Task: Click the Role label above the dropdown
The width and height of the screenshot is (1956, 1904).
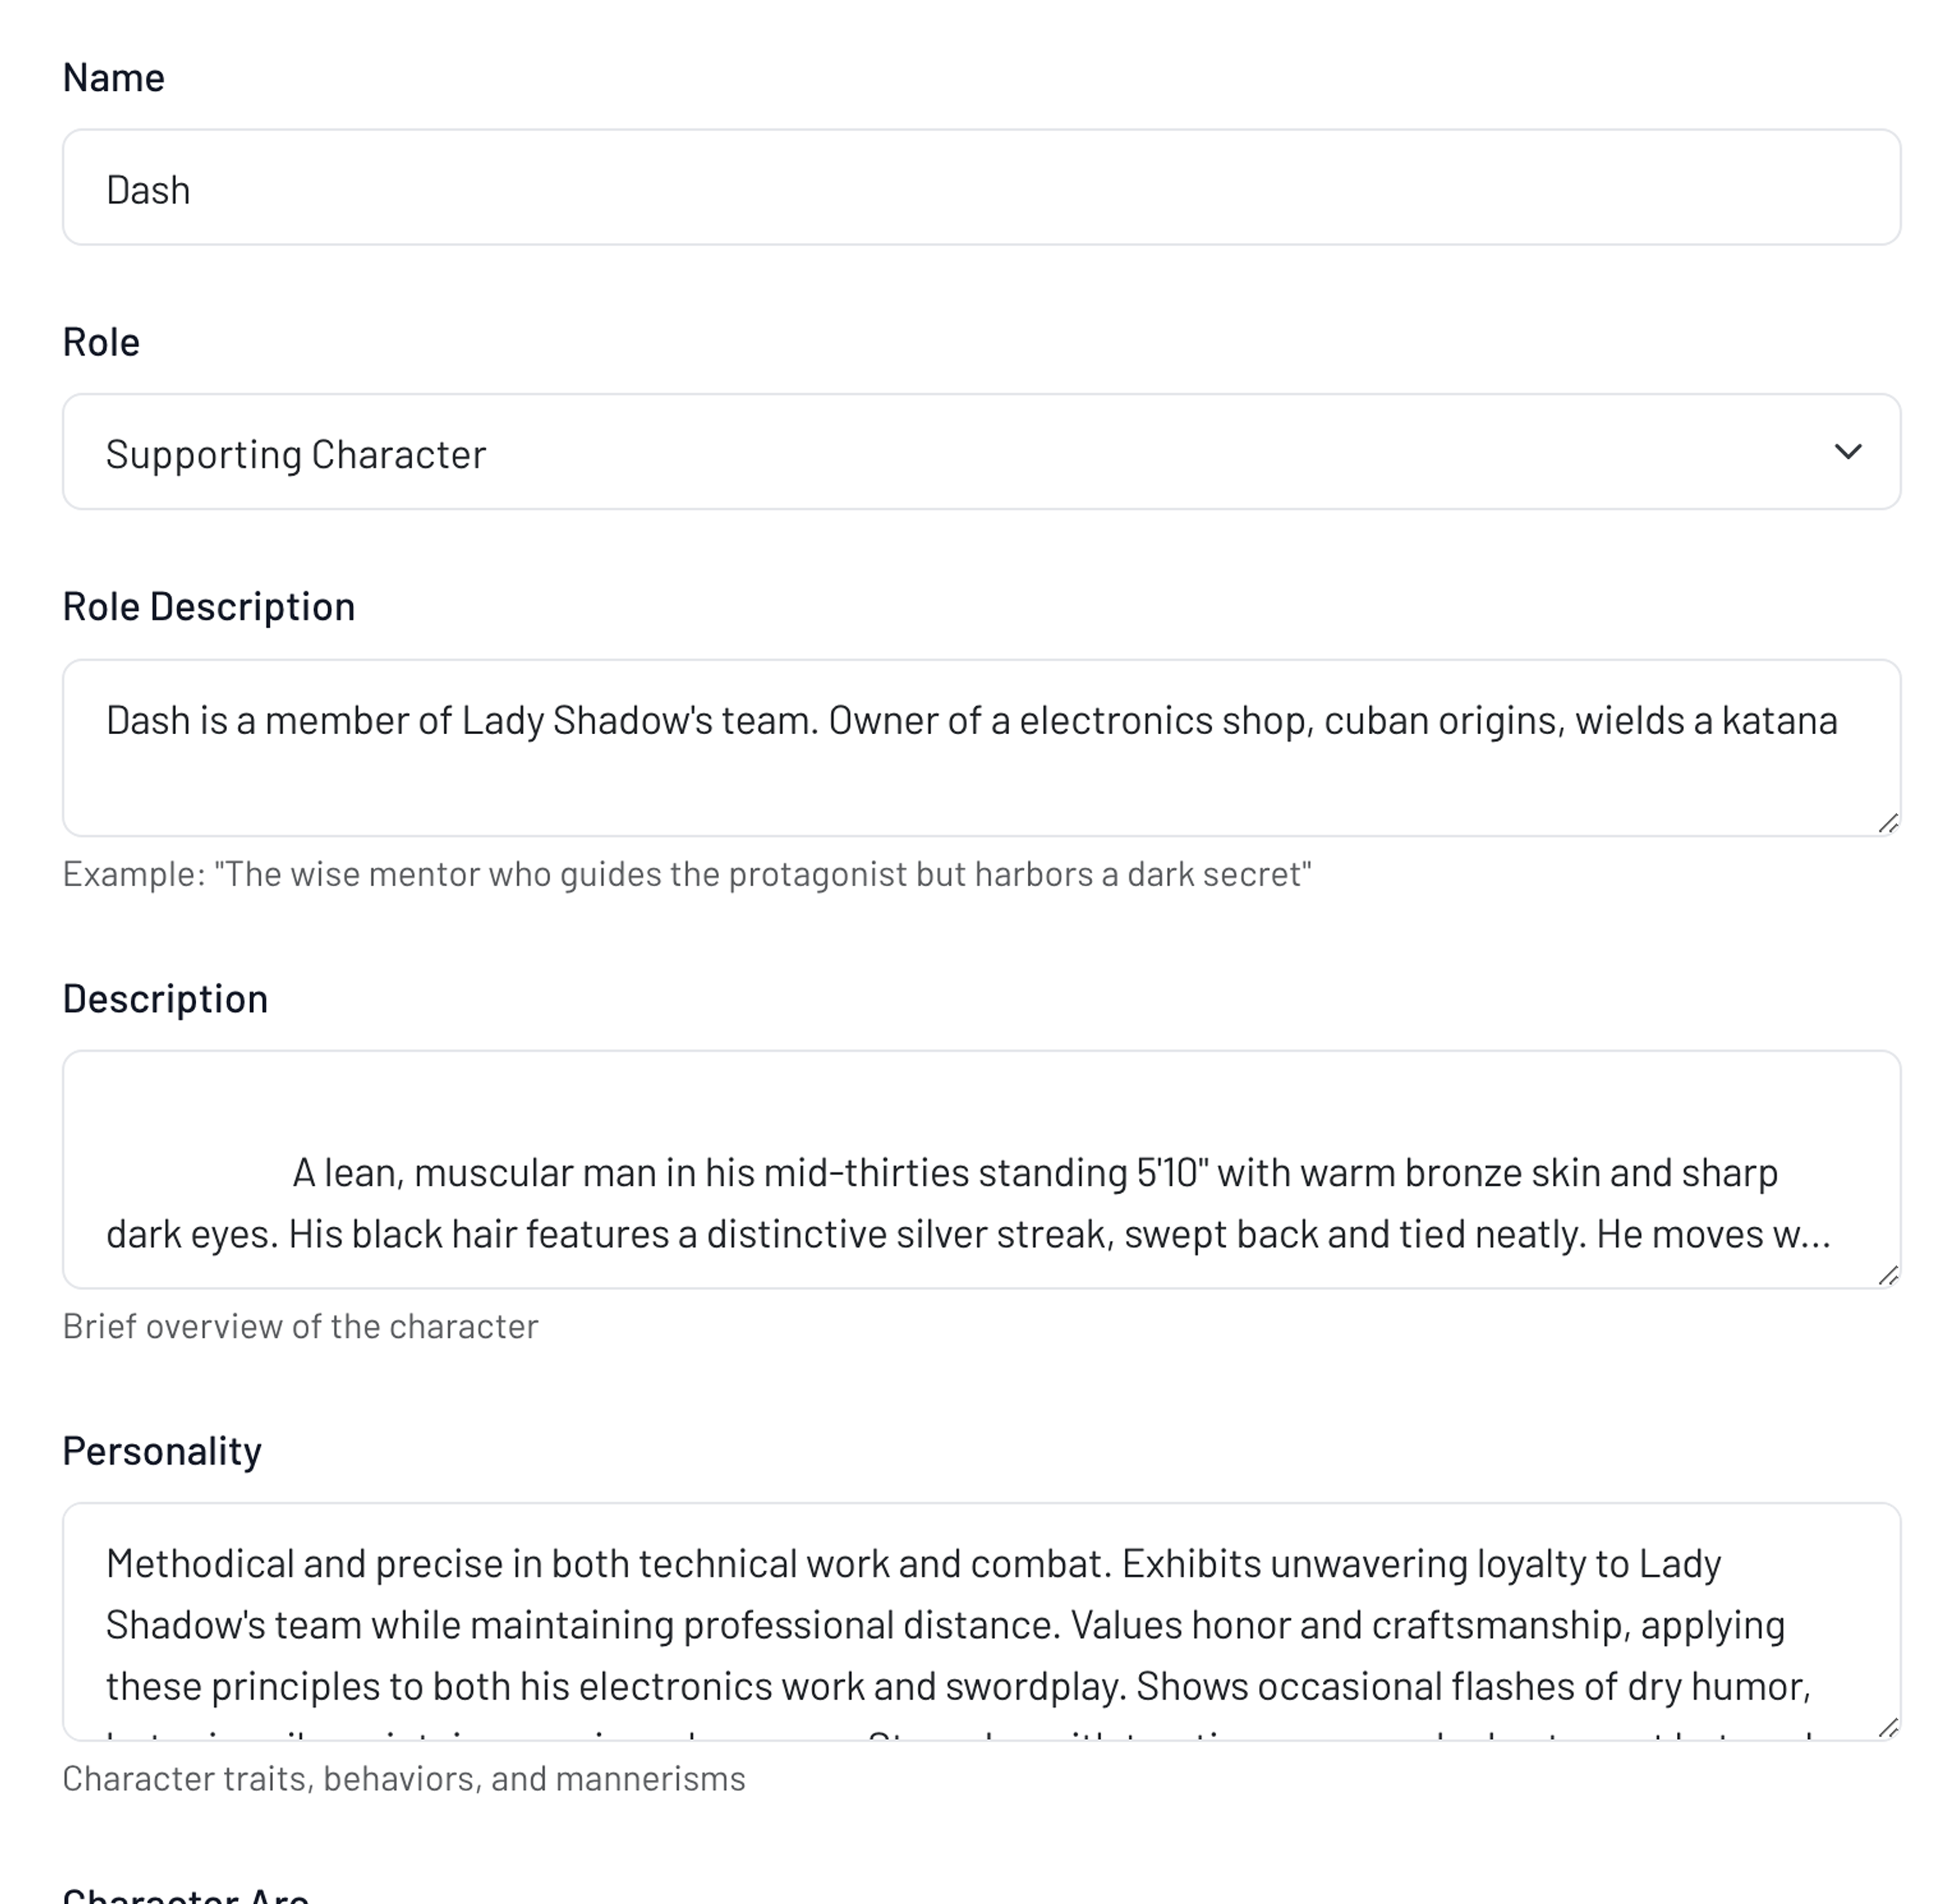Action: pos(101,342)
